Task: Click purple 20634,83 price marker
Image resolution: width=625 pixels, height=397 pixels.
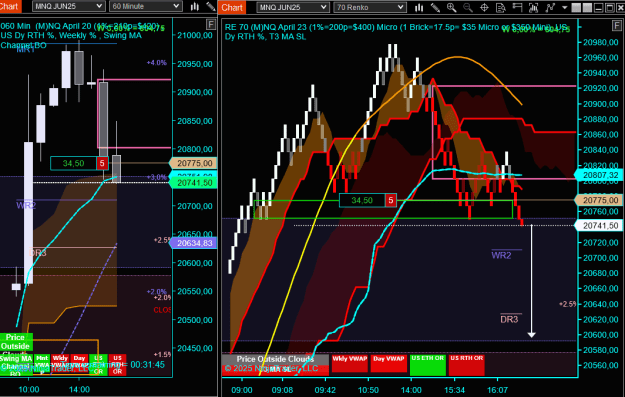Action: [193, 243]
